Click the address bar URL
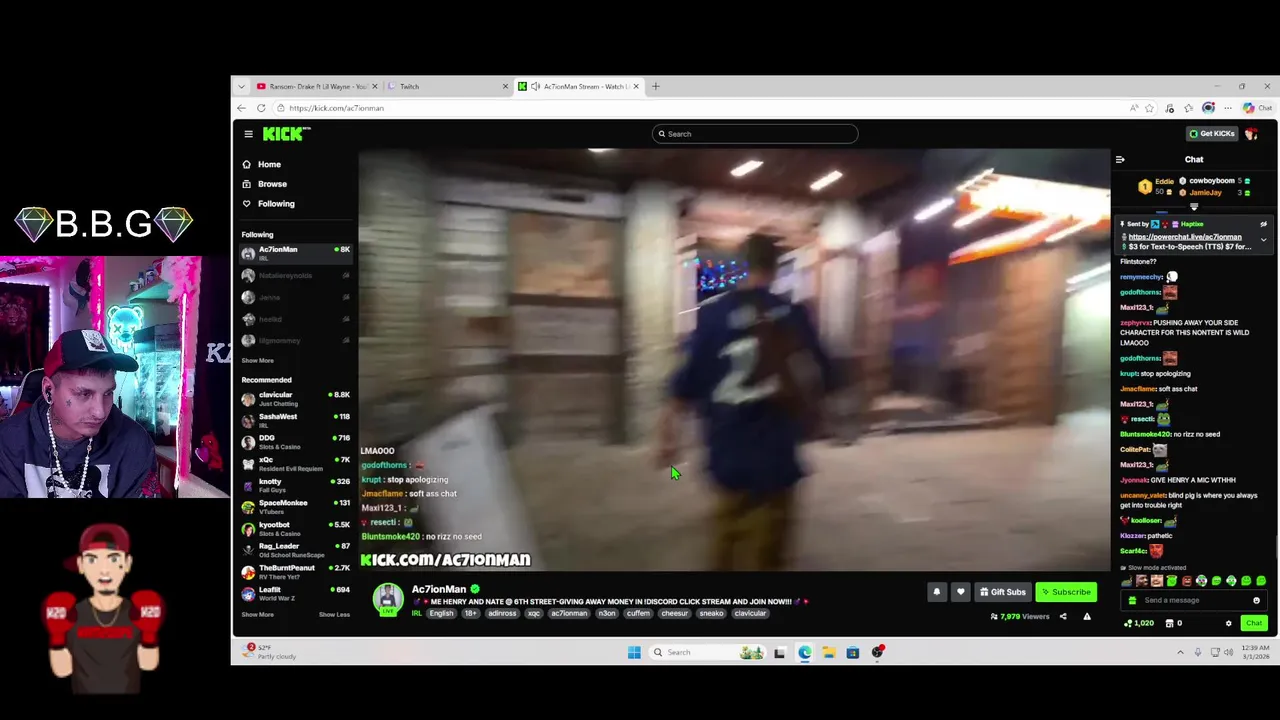Viewport: 1280px width, 720px height. click(336, 108)
